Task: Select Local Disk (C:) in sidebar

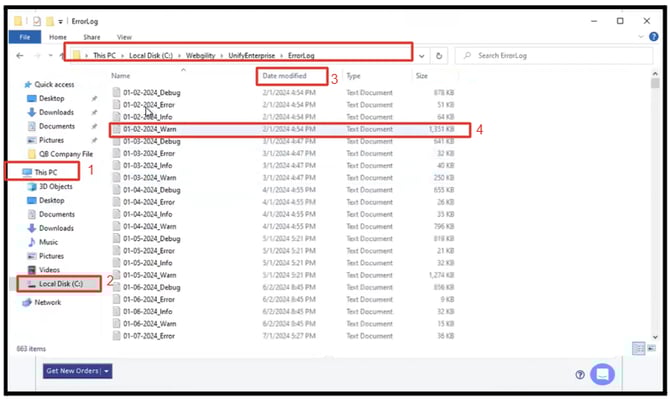Action: (61, 284)
